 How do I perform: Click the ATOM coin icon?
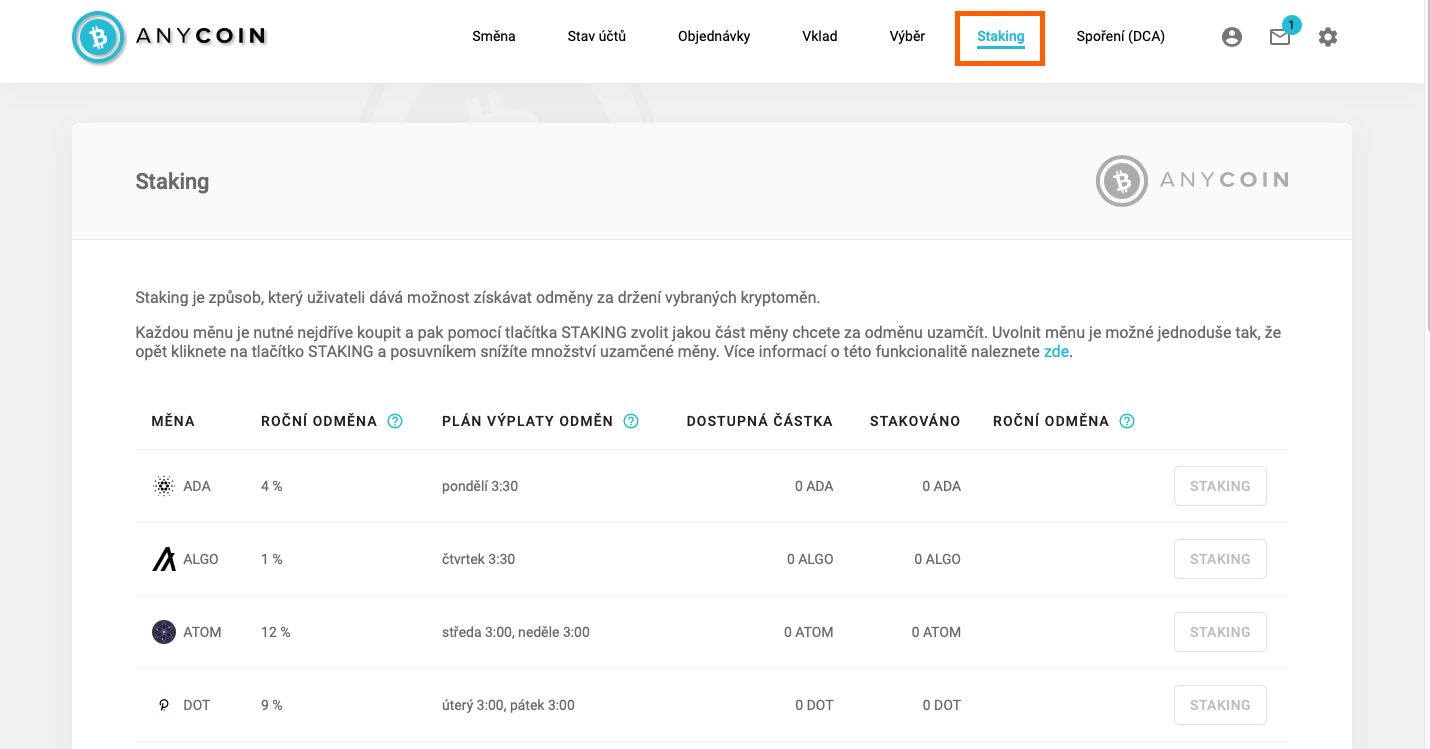point(164,632)
